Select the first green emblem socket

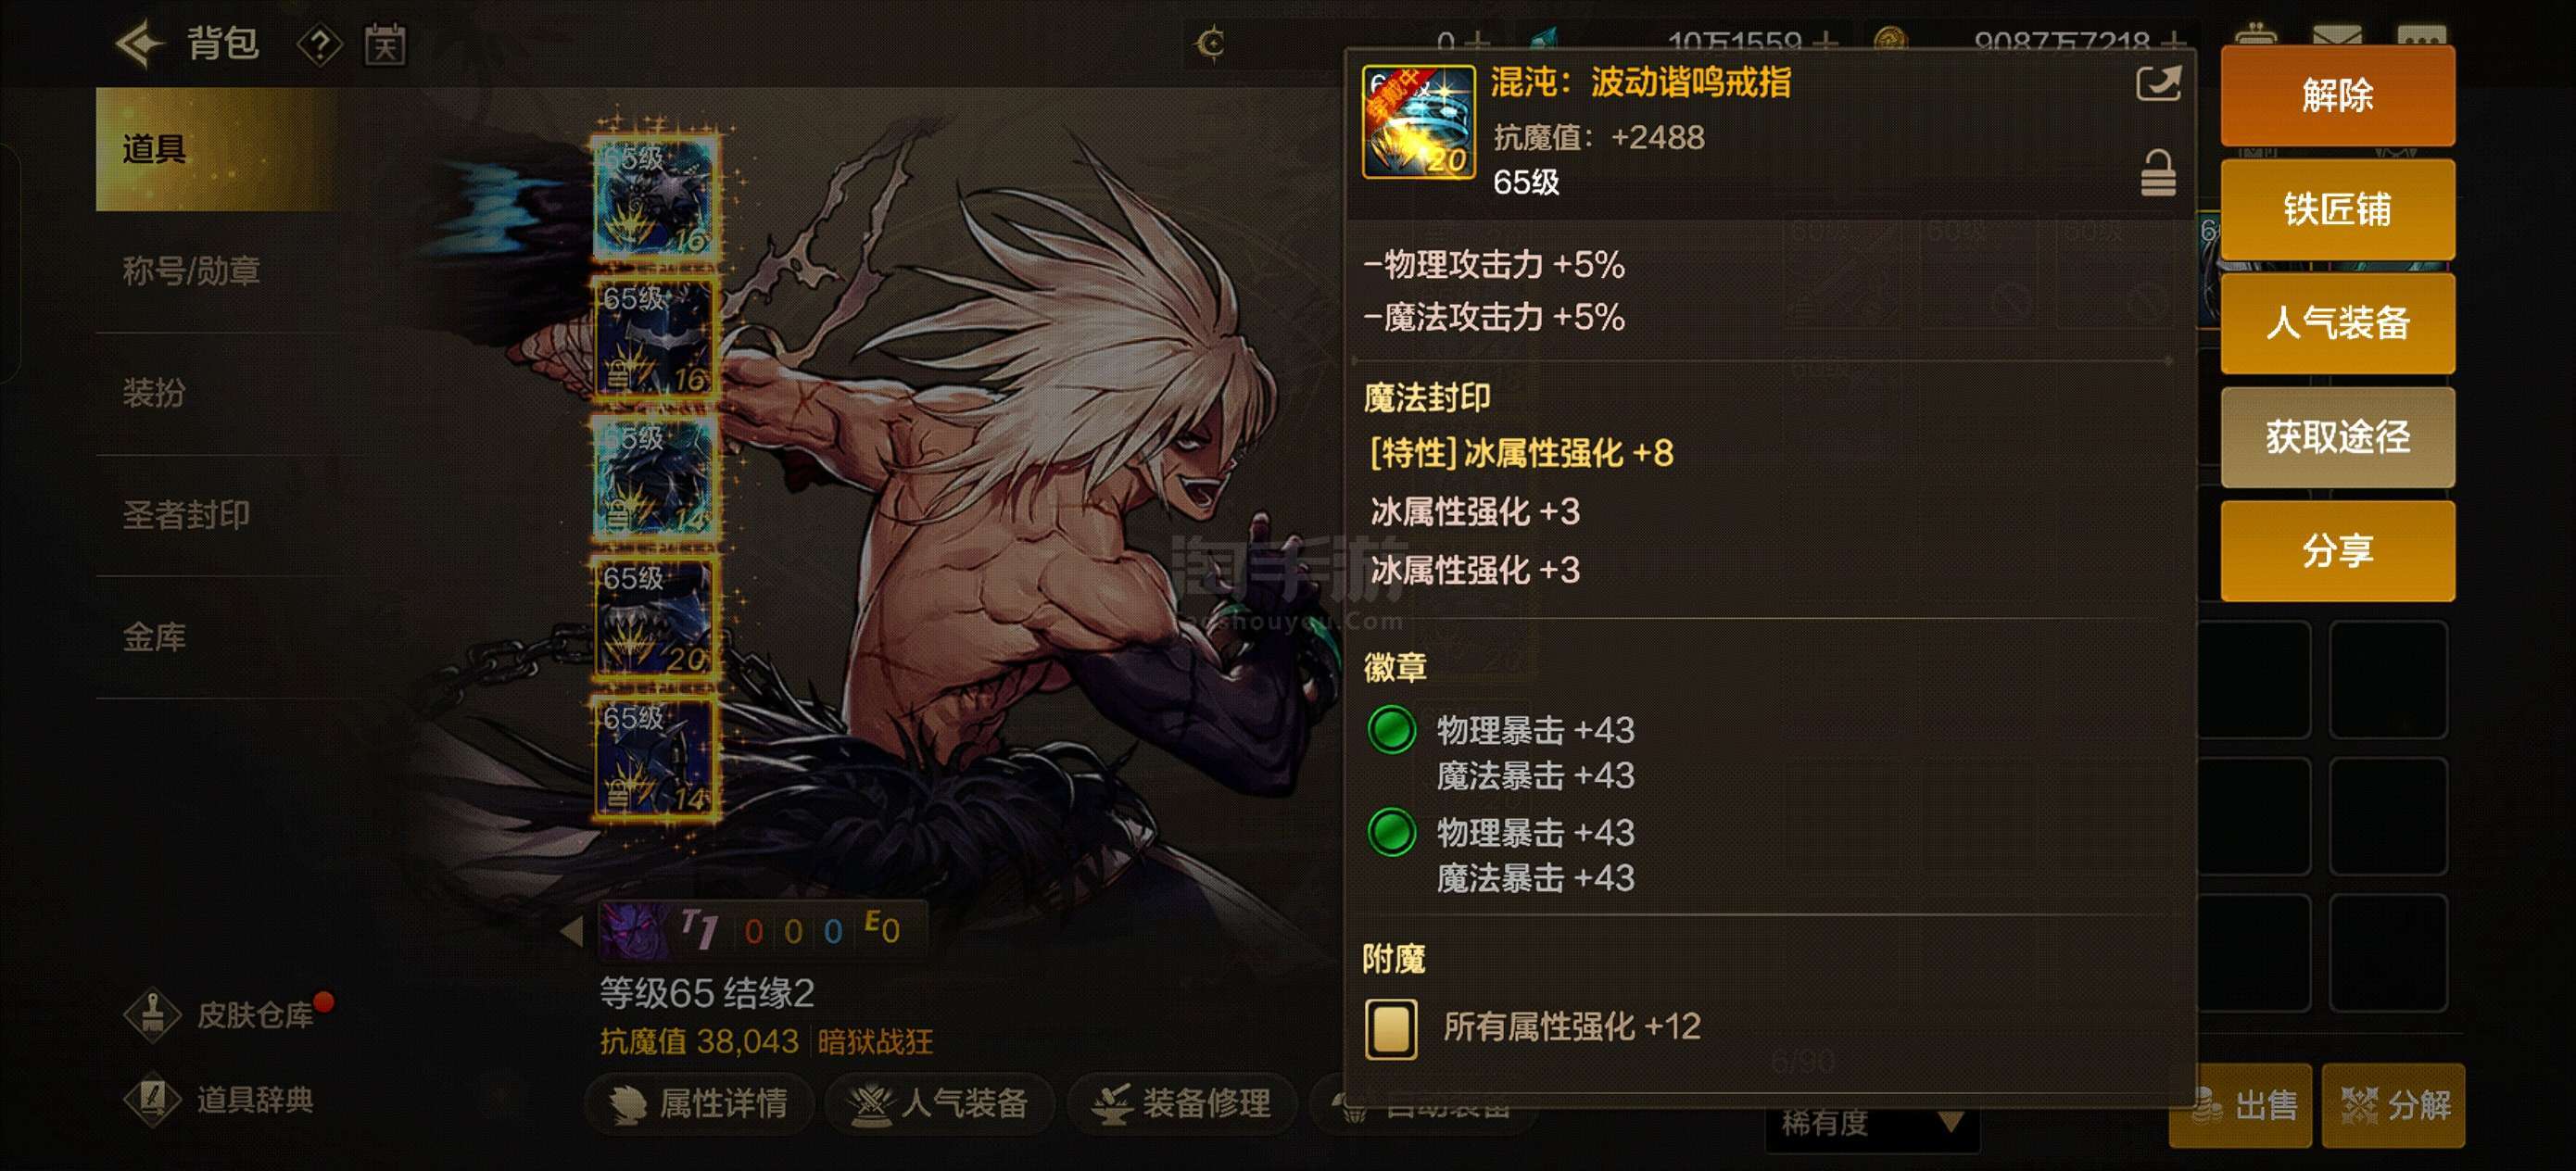[1391, 729]
